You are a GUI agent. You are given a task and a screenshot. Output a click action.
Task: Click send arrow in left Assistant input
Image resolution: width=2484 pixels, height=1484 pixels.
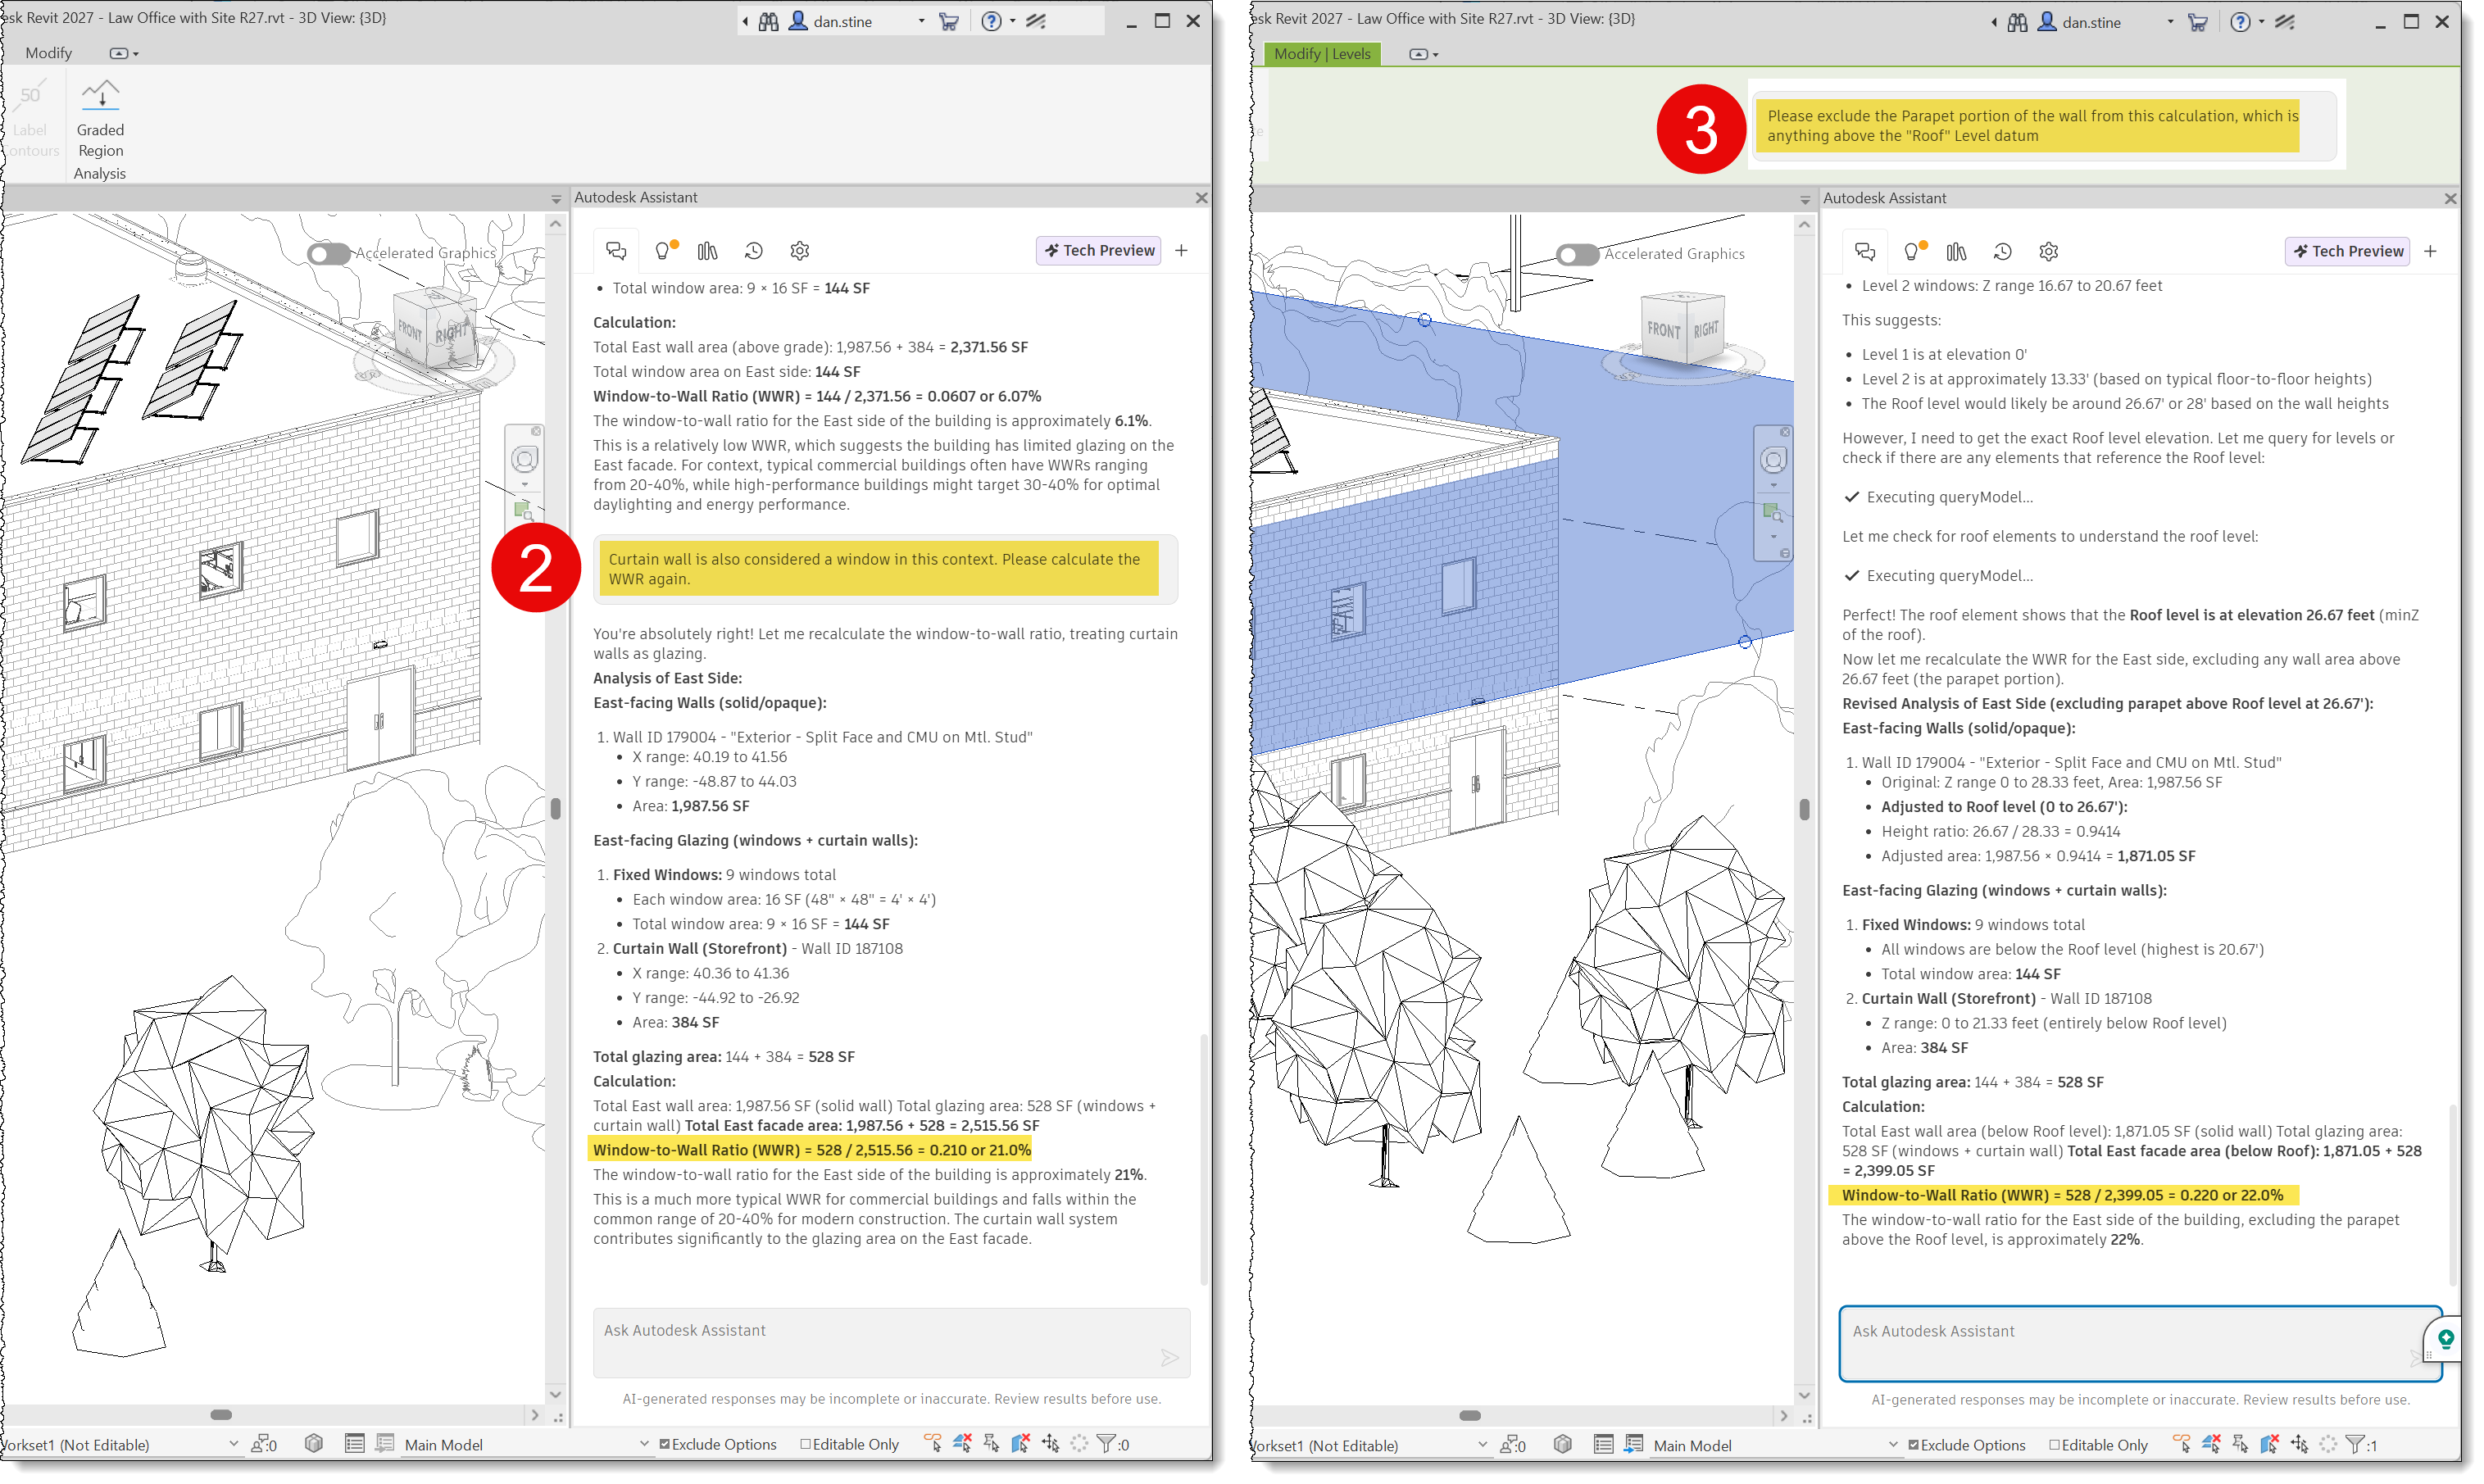click(1169, 1358)
